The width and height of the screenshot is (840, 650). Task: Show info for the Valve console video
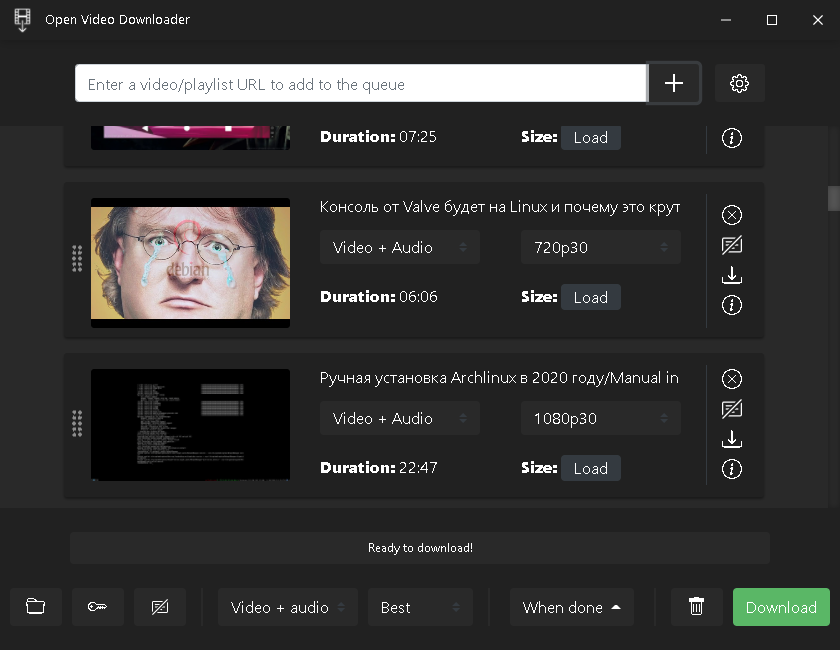pyautogui.click(x=732, y=305)
